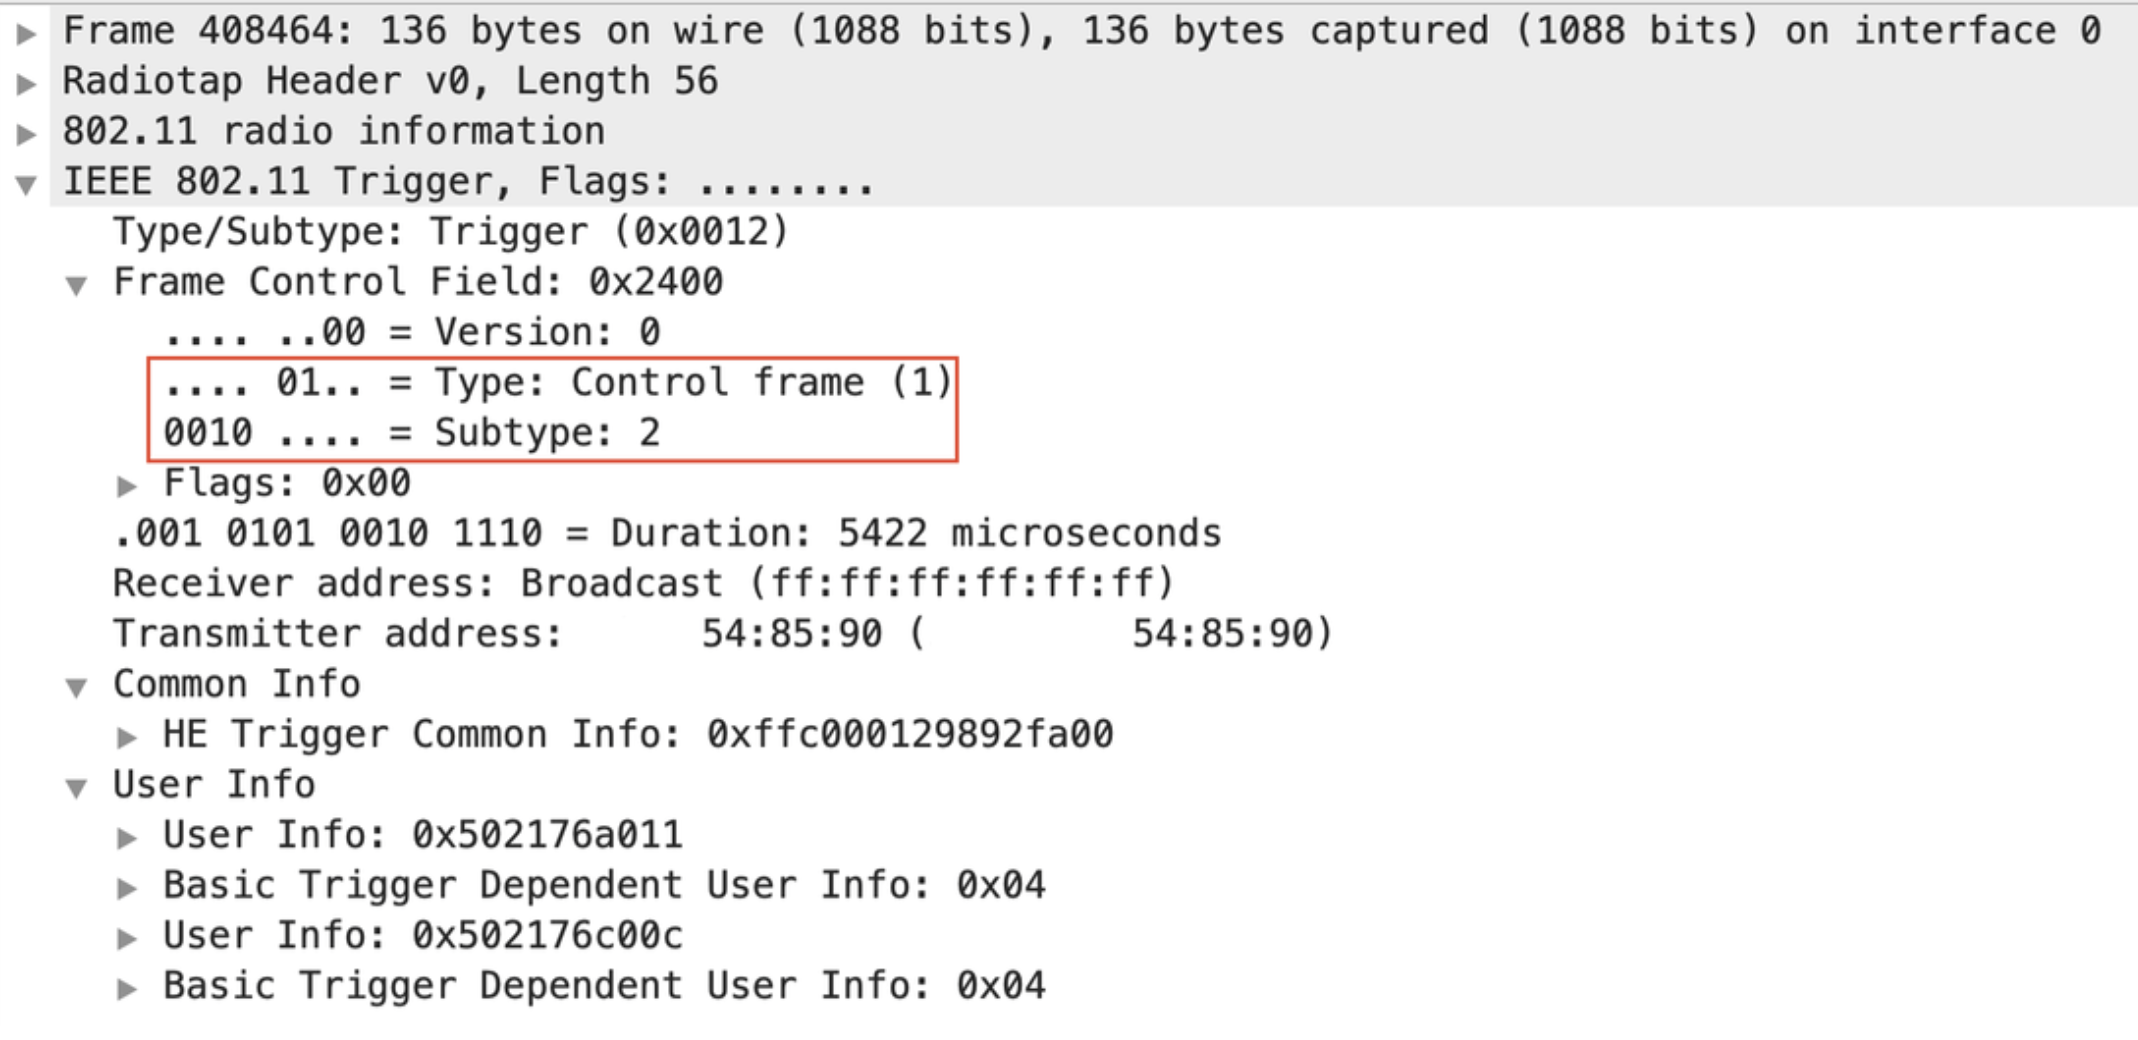This screenshot has height=1040, width=2138.
Task: Select the Type/Subtype: Trigger line
Action: [x=450, y=231]
